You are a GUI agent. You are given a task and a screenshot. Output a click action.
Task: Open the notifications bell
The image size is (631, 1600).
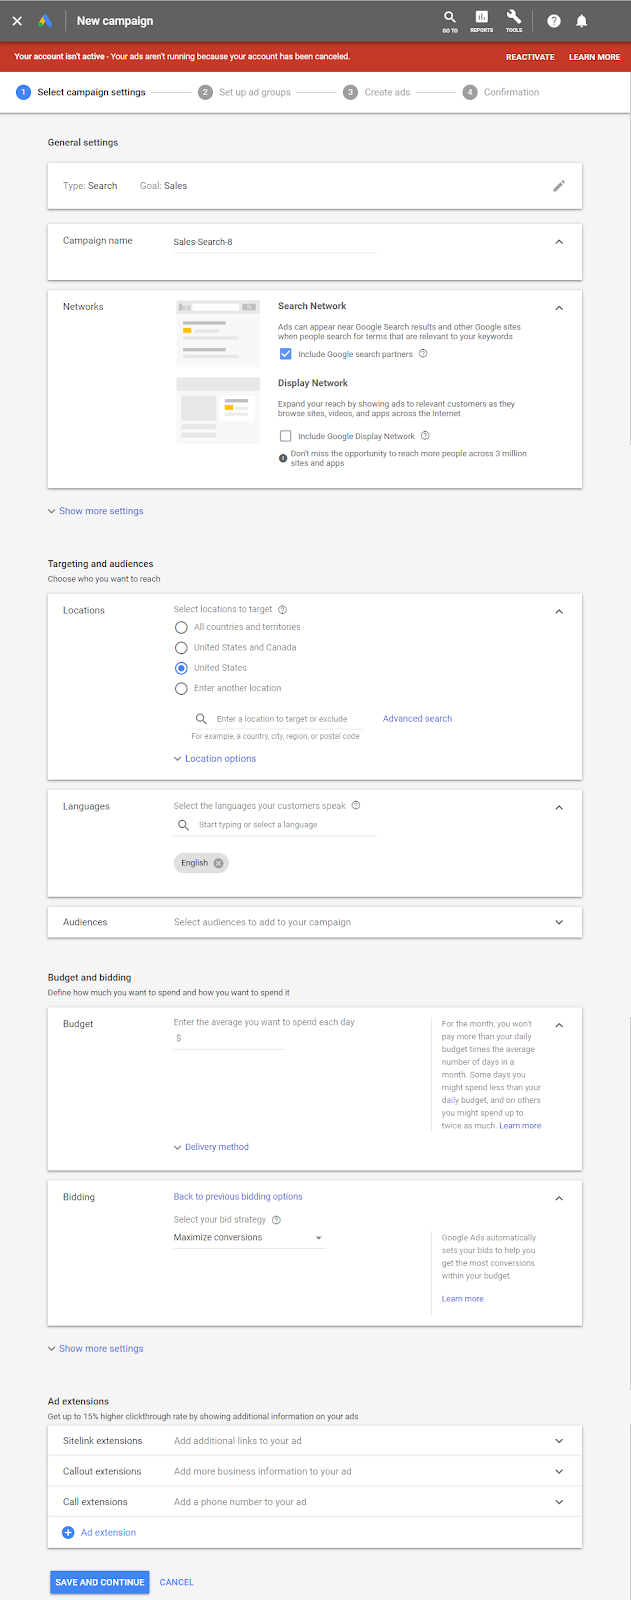pyautogui.click(x=582, y=21)
